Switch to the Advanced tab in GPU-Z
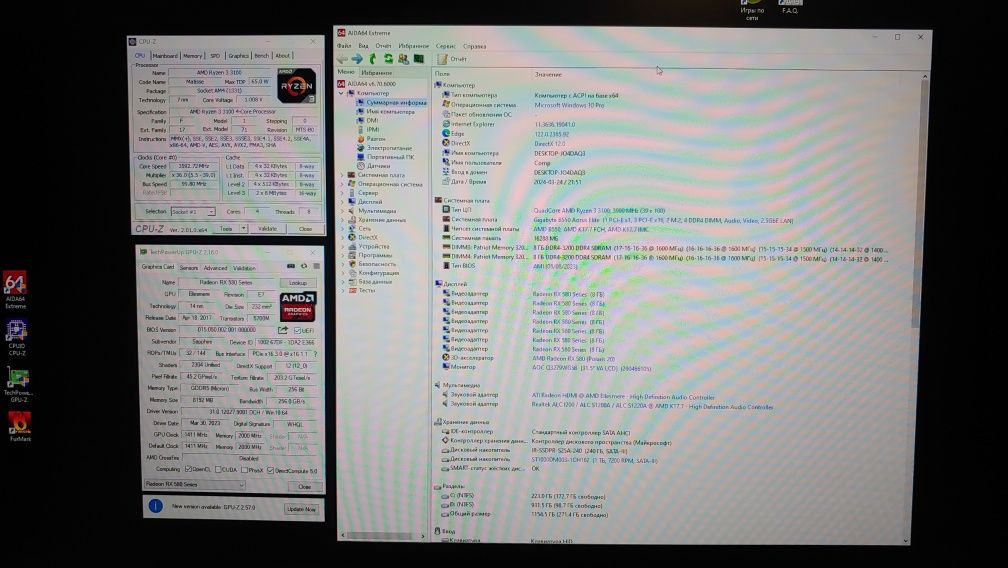 (215, 268)
